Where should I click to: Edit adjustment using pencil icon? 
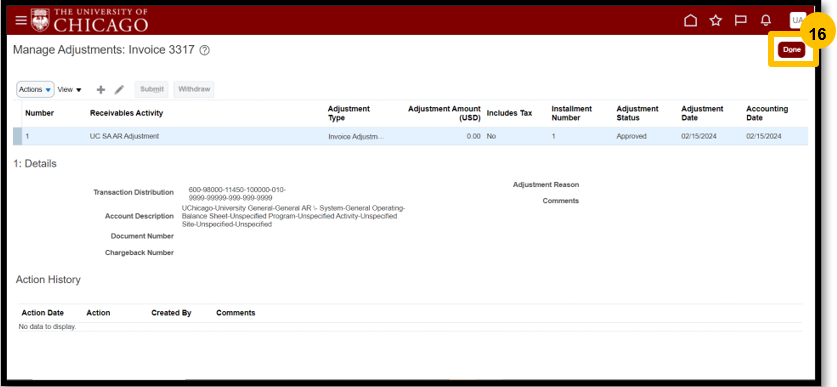119,90
